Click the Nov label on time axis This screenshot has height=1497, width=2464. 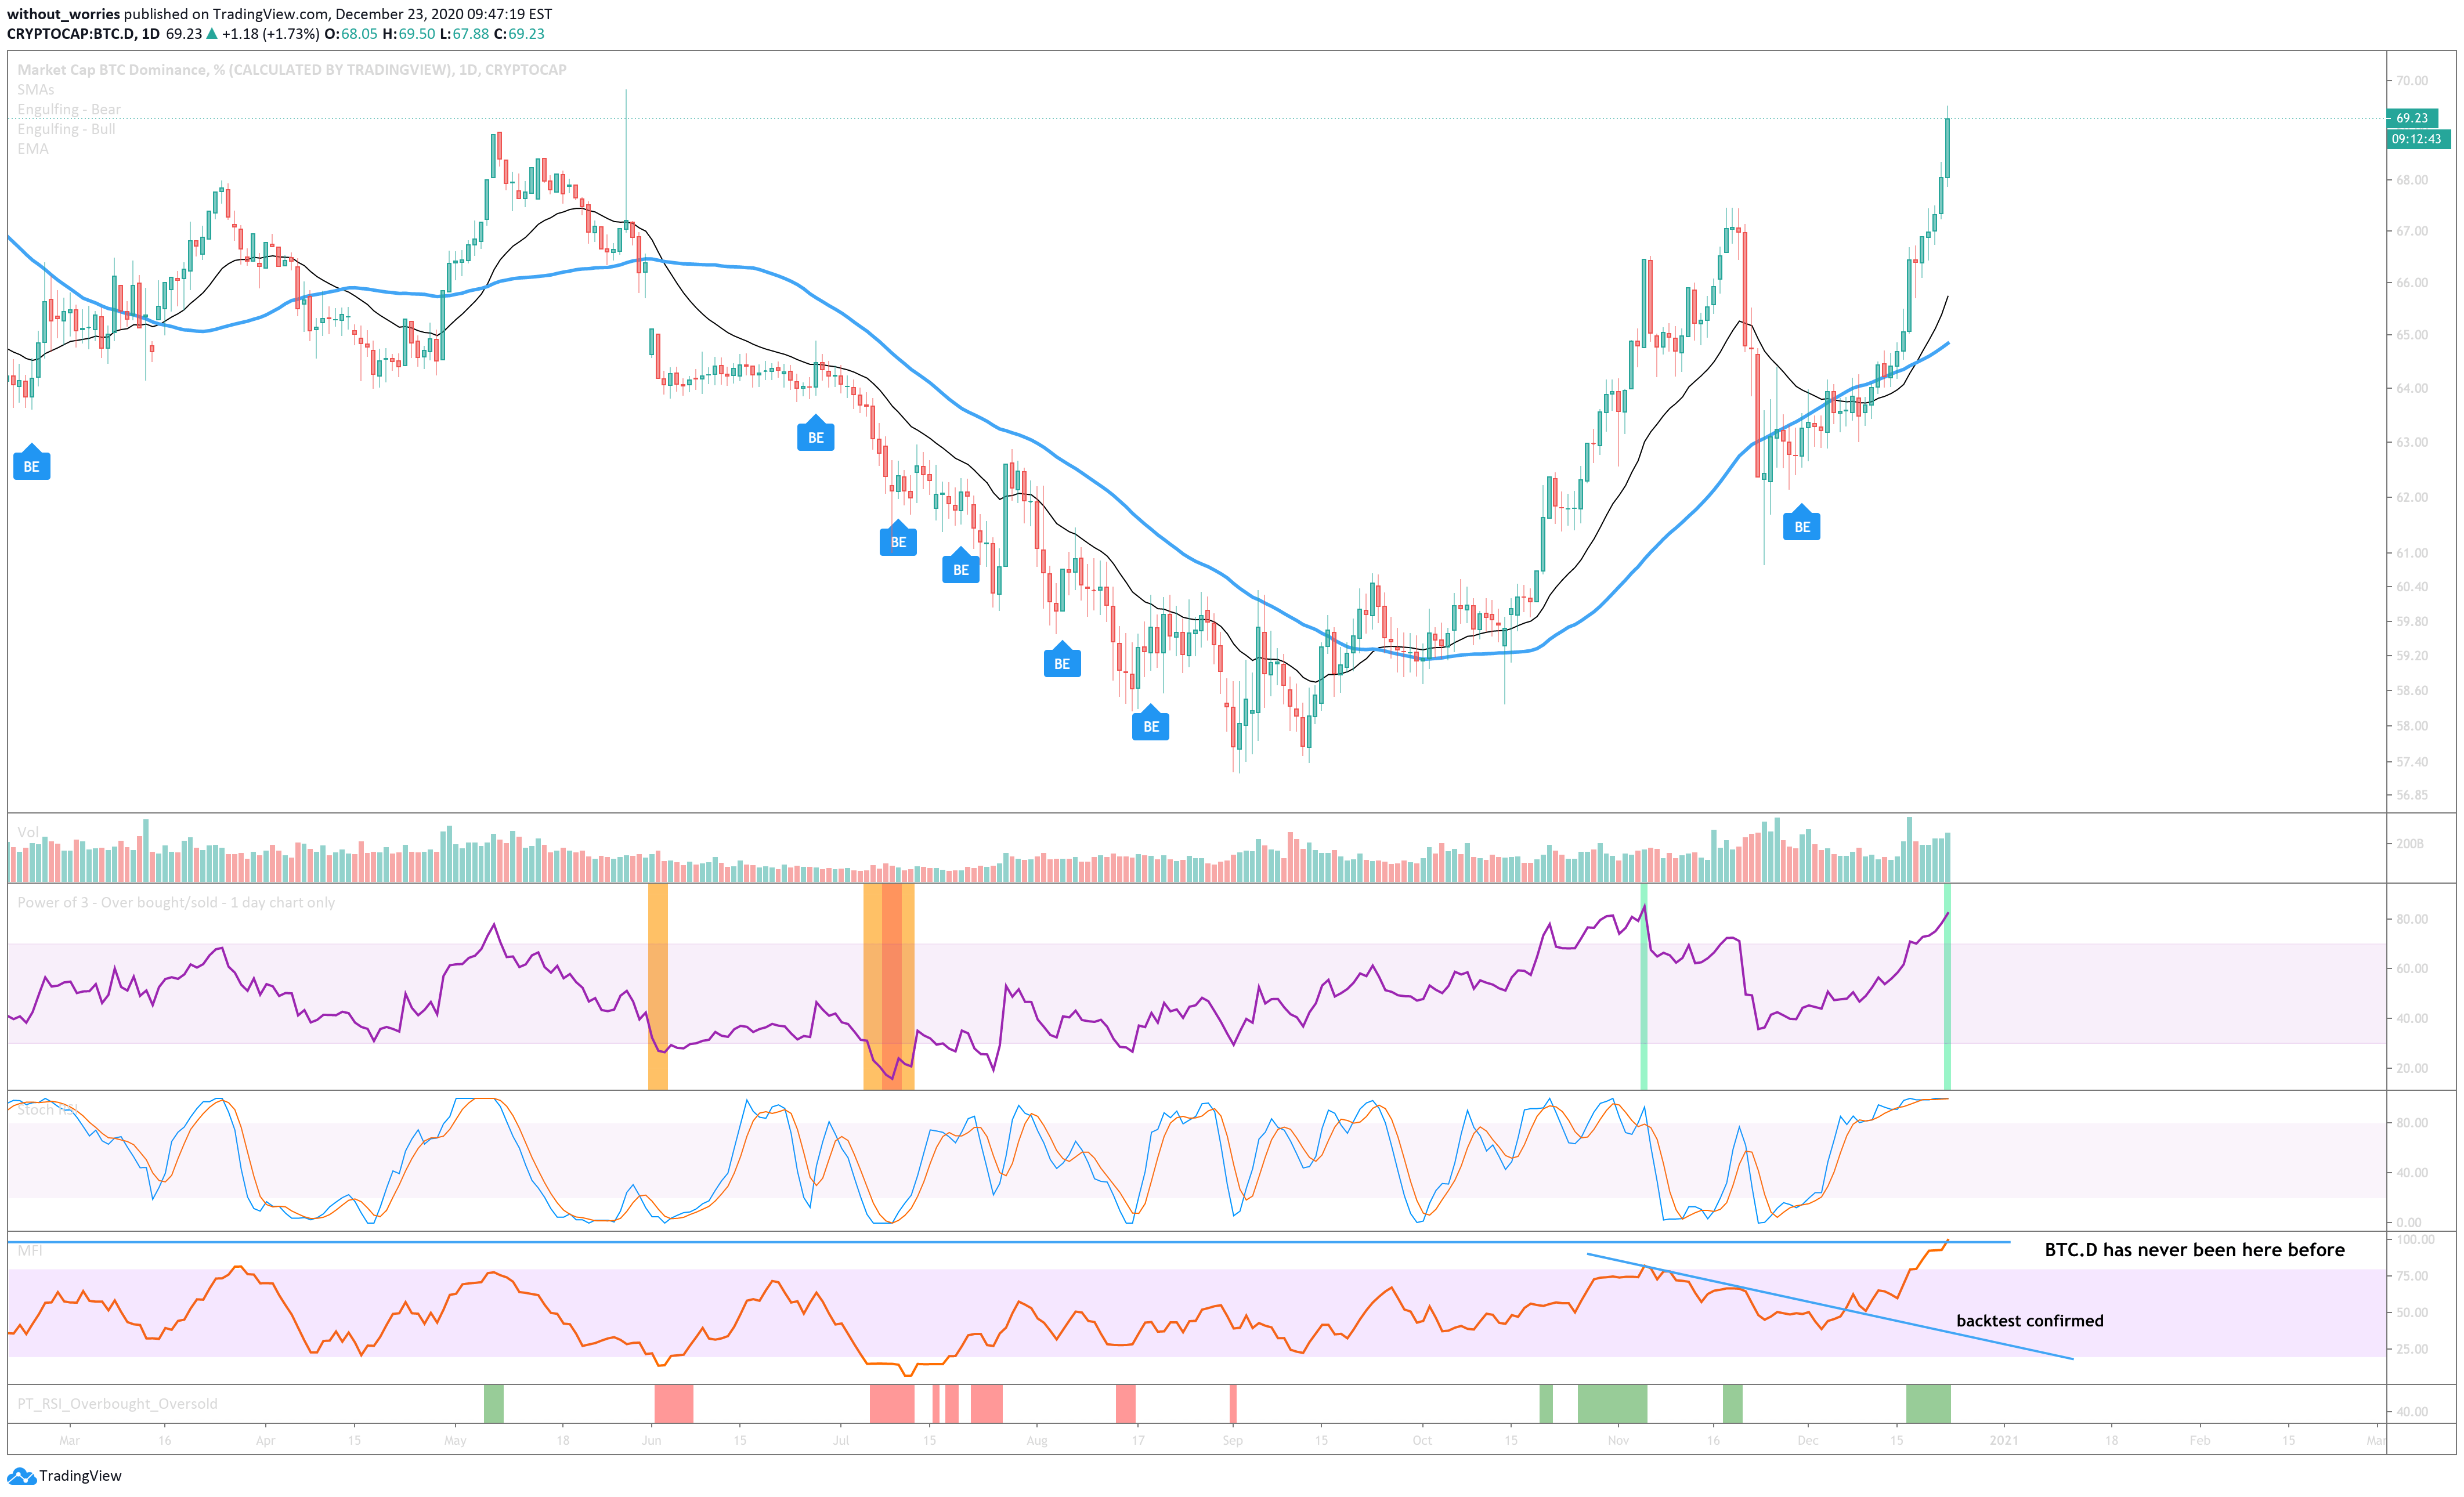click(1618, 1440)
